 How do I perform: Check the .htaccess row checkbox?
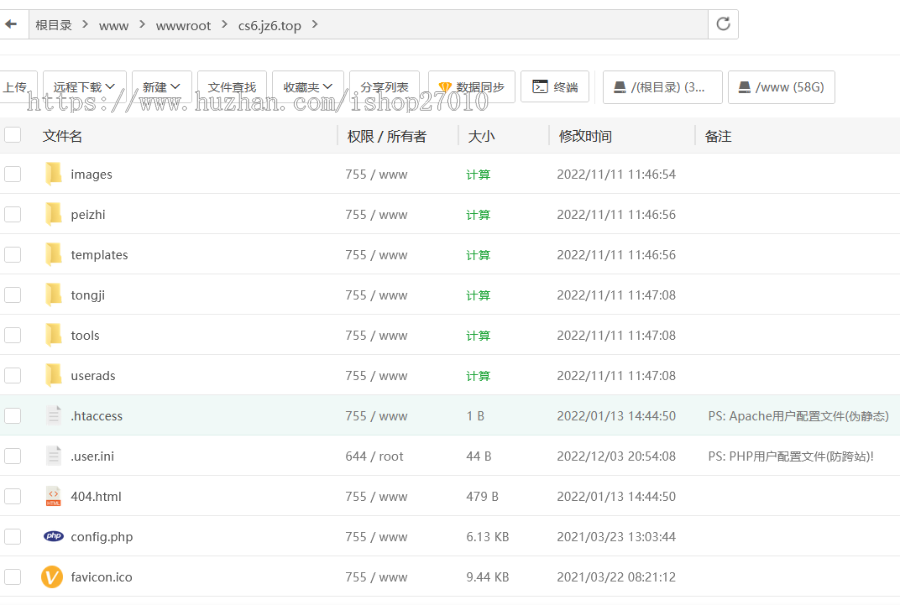point(13,416)
